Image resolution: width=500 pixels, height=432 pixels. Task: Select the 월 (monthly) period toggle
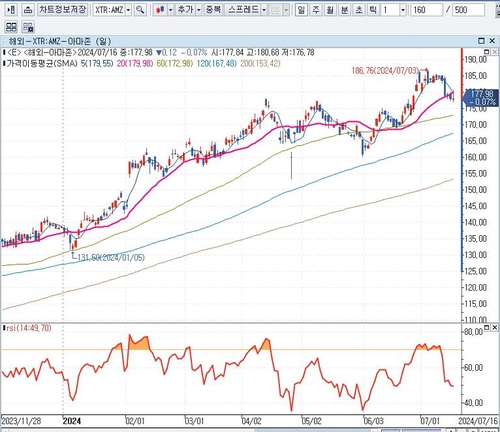pyautogui.click(x=330, y=10)
